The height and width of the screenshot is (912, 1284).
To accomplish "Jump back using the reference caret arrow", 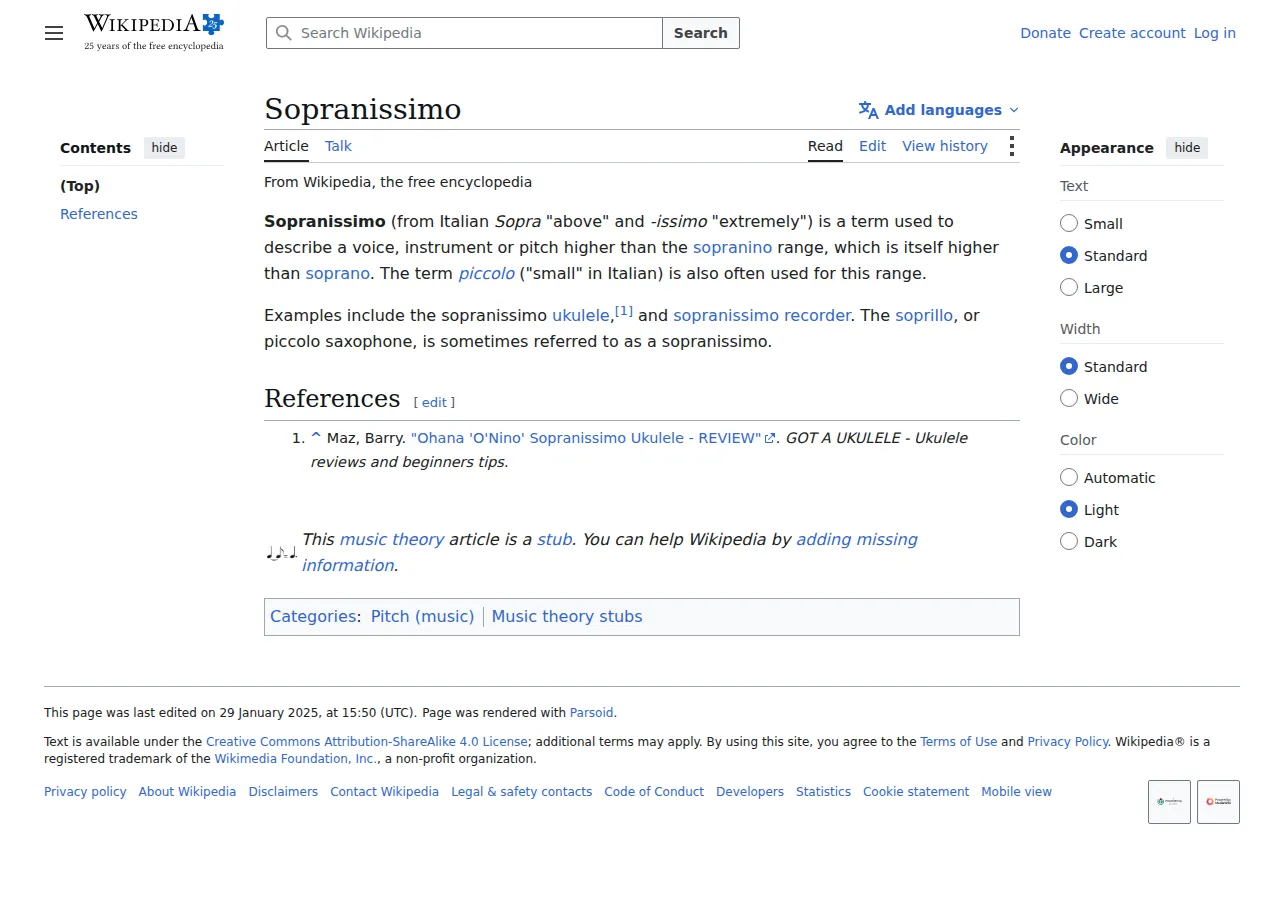I will coord(316,437).
